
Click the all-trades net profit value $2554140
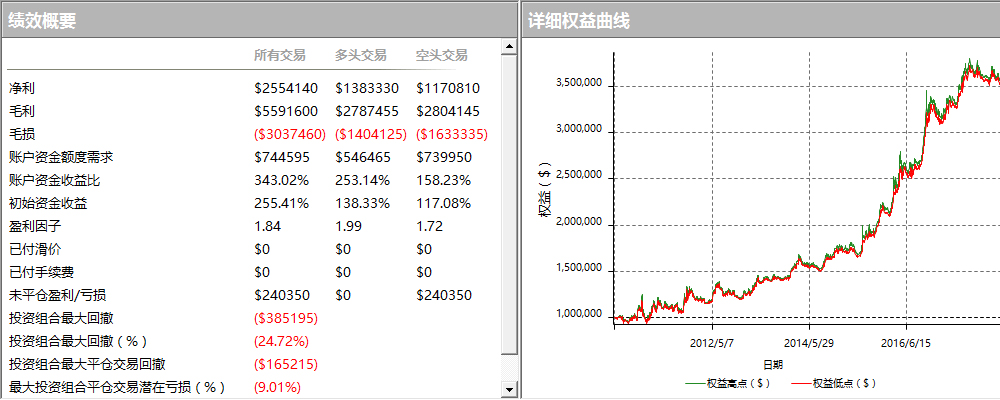pos(286,88)
